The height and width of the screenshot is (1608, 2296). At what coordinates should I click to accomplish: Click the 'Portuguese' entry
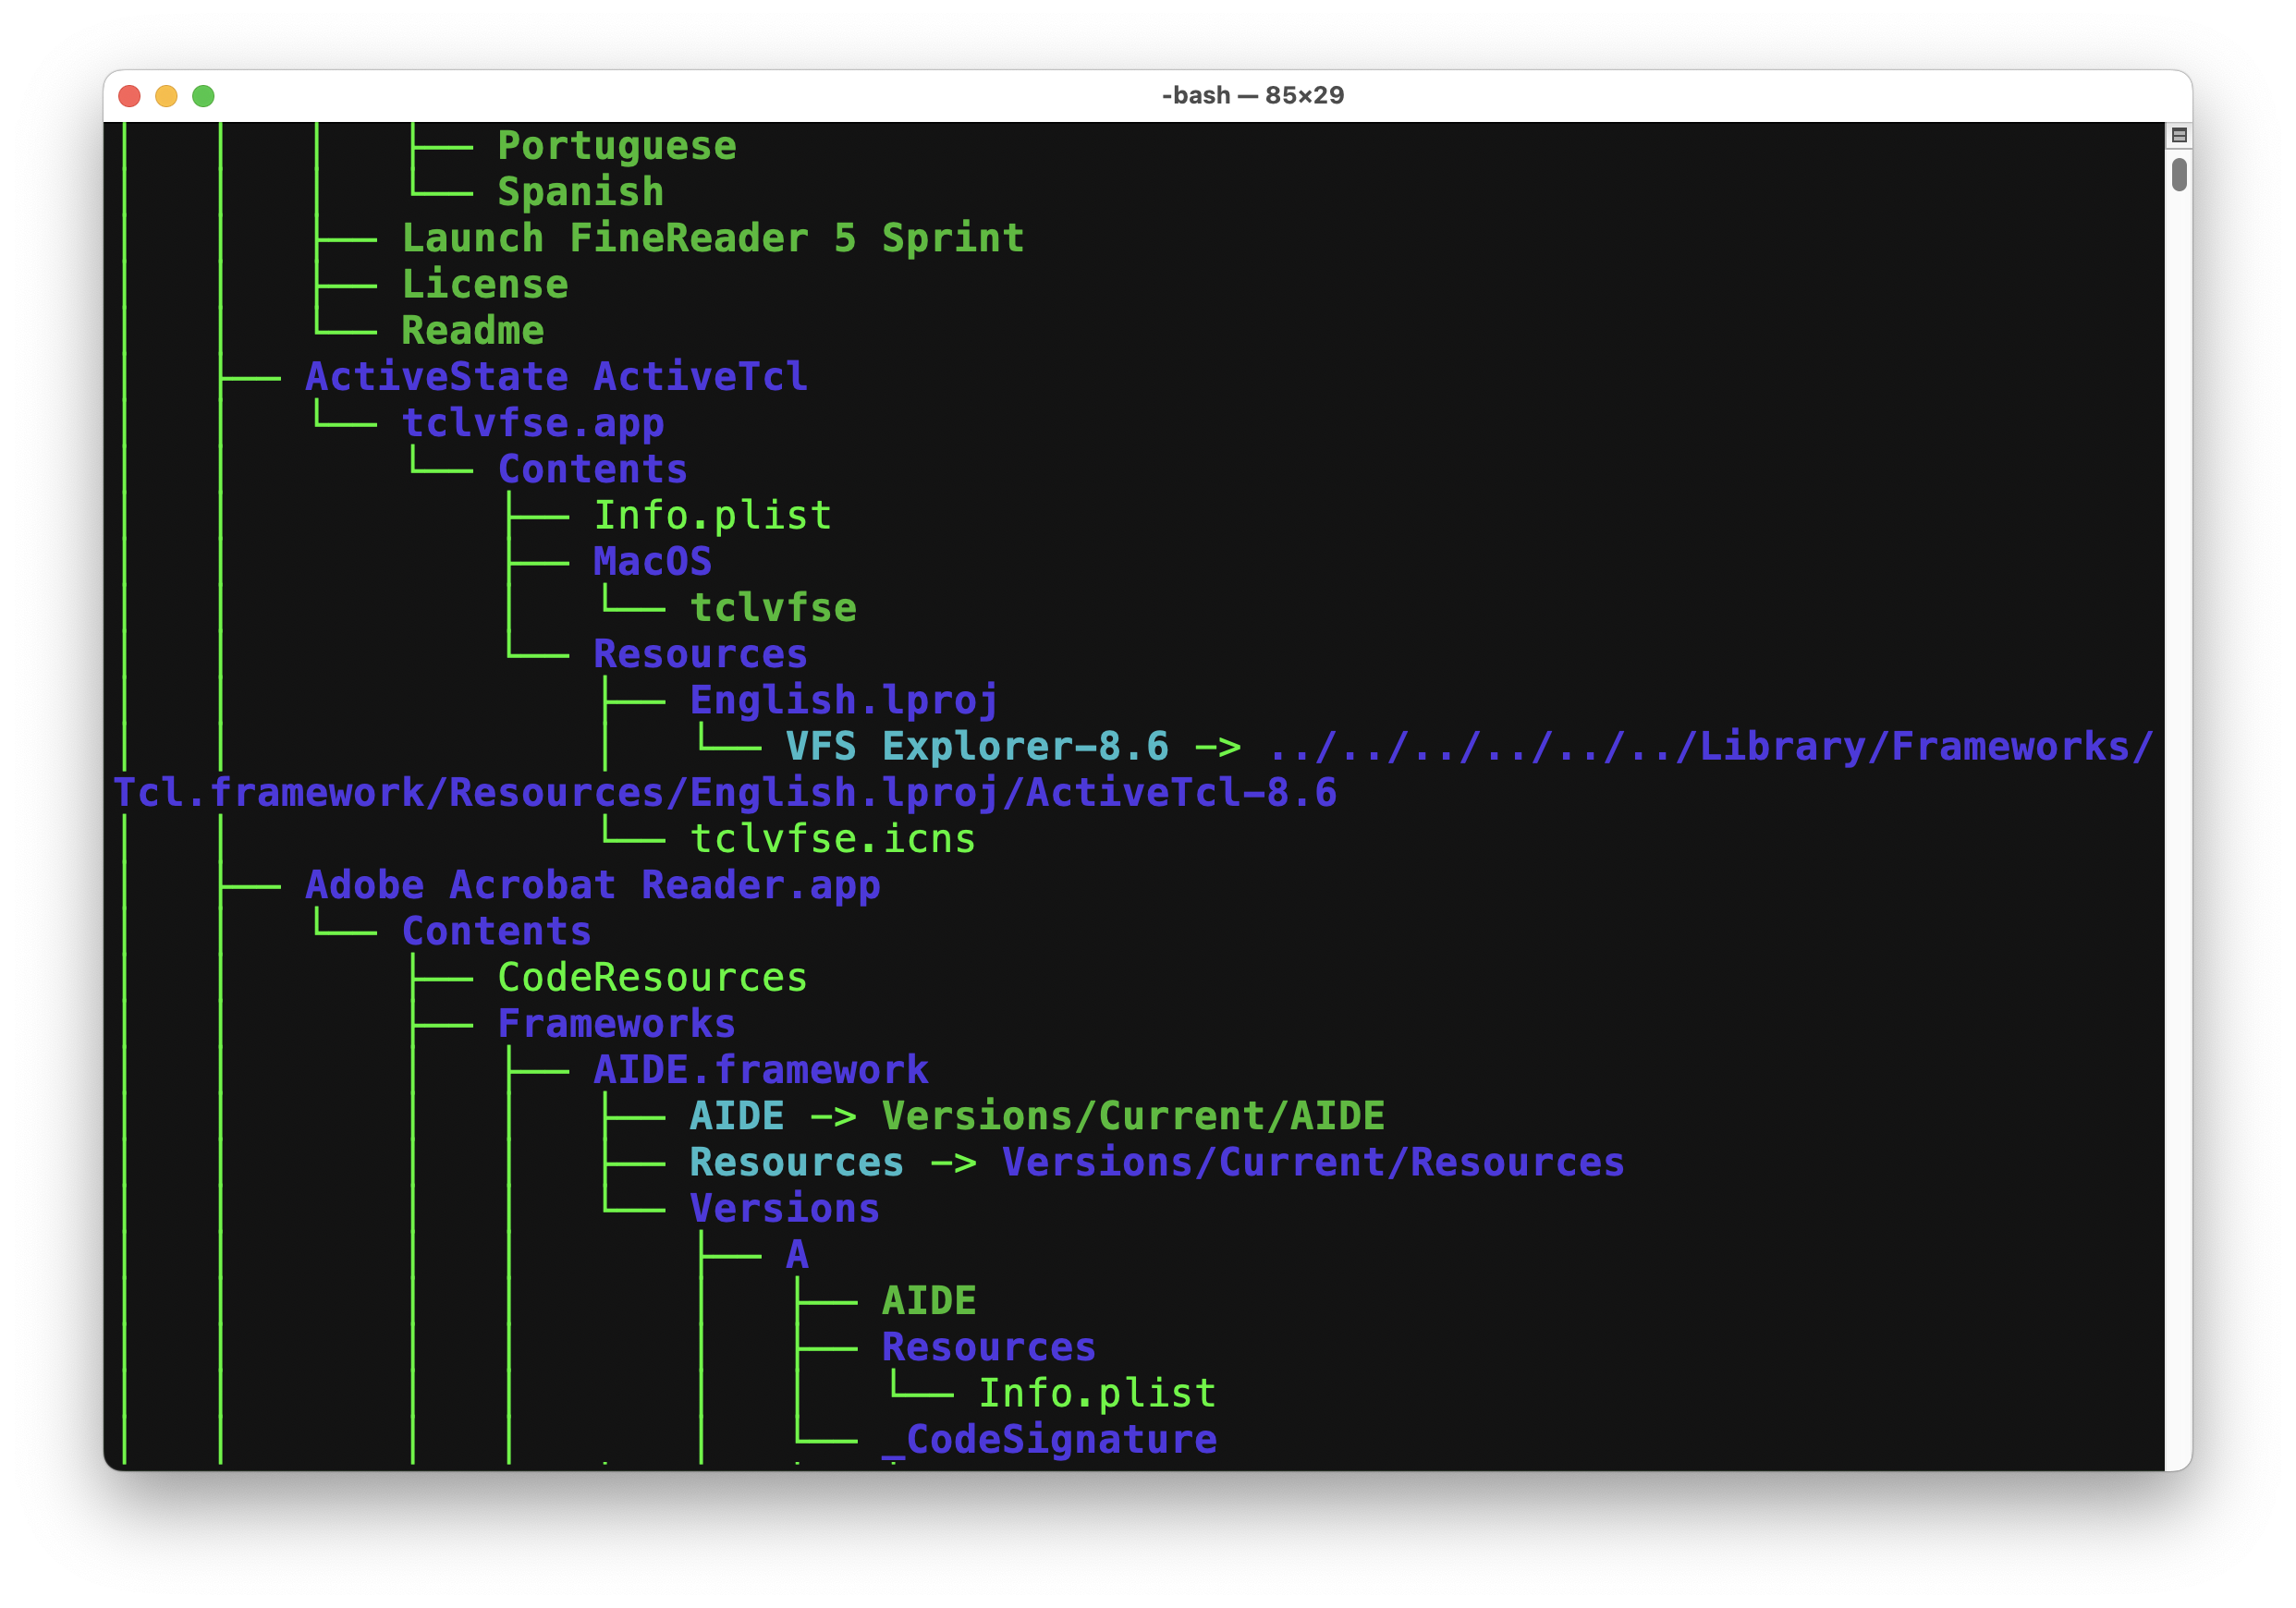click(617, 146)
